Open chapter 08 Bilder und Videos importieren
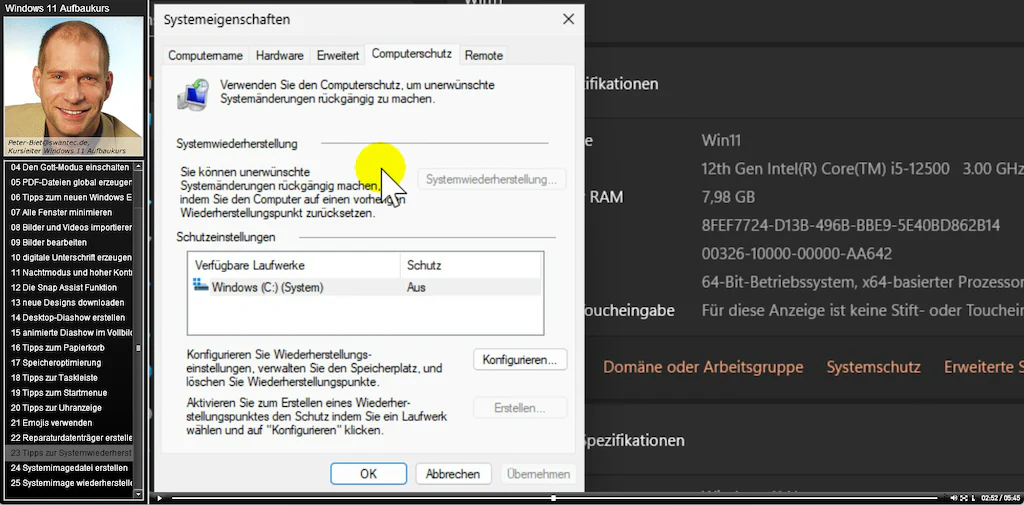The image size is (1024, 505). (x=69, y=227)
